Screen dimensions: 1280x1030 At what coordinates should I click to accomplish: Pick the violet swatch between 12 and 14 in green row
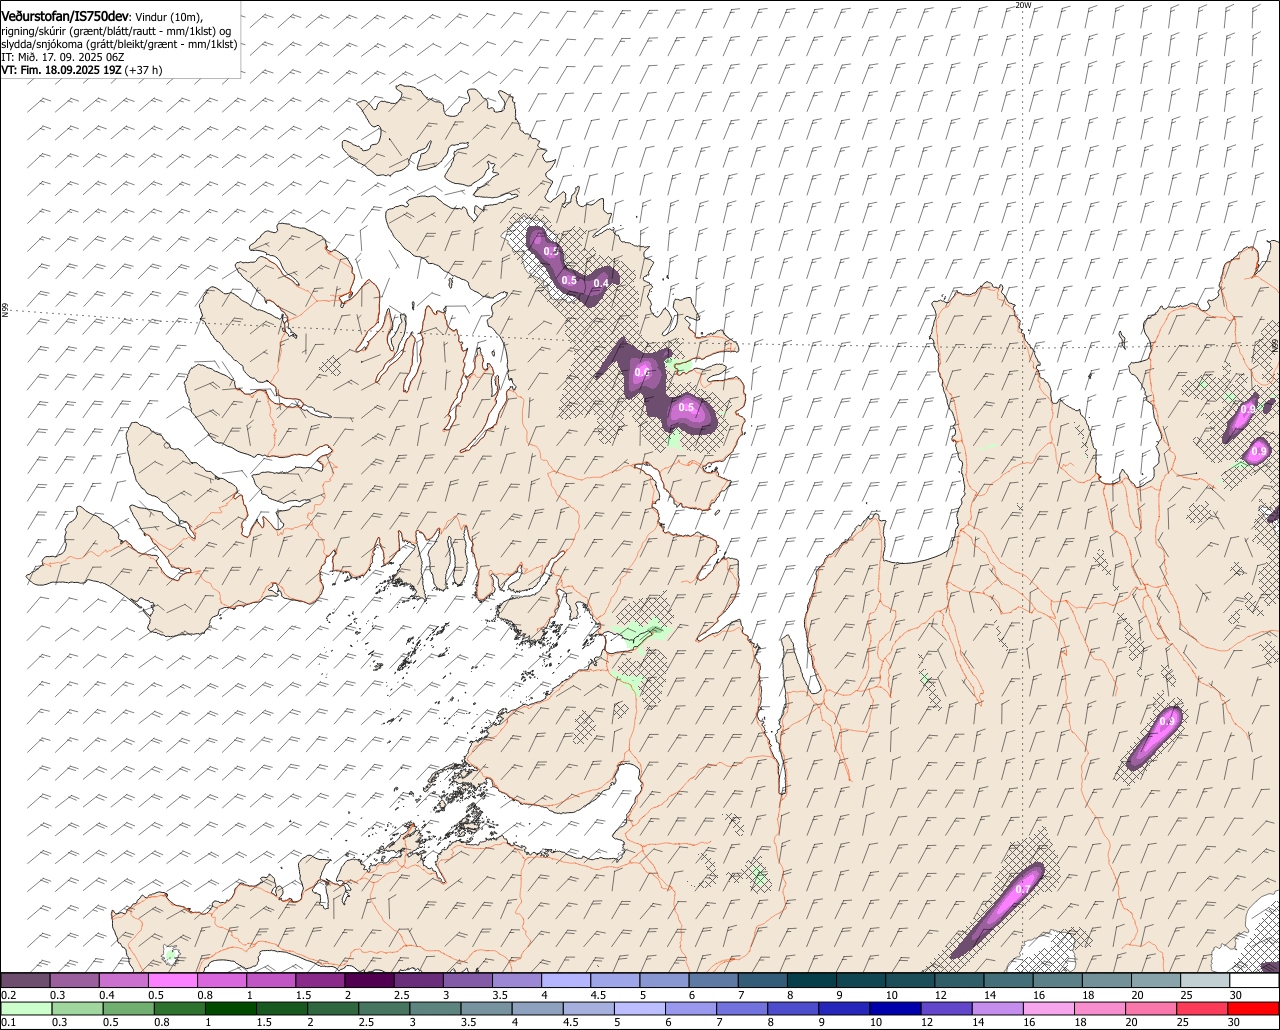click(x=946, y=1008)
